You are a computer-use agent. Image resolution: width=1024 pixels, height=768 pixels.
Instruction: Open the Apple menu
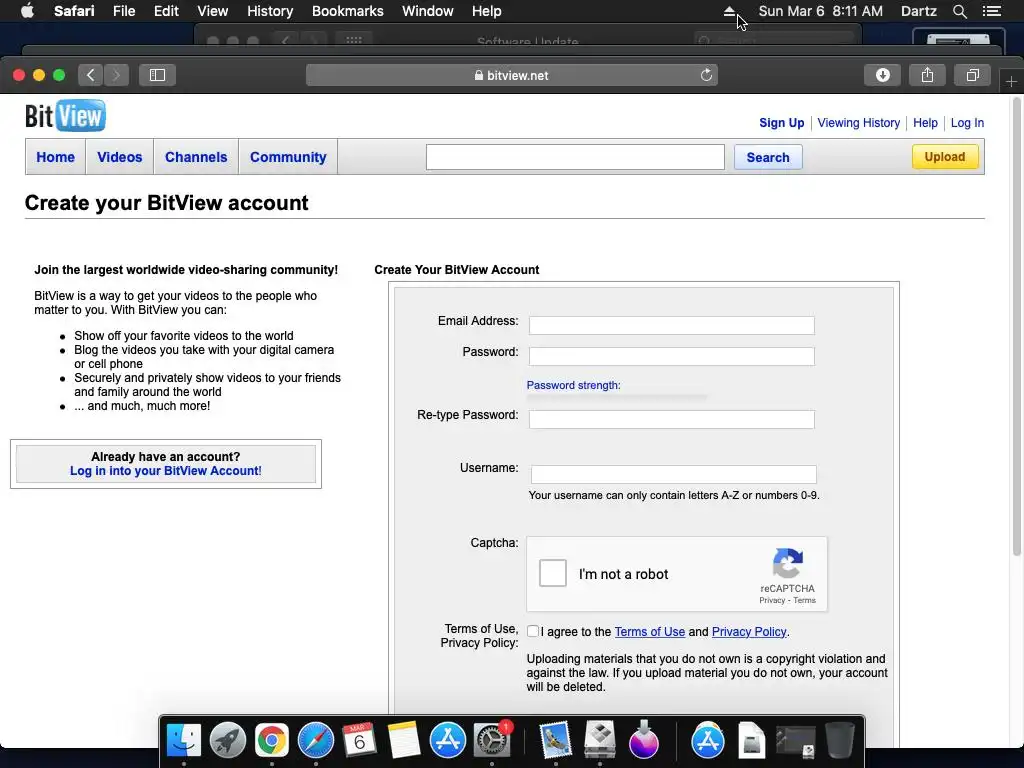(27, 11)
